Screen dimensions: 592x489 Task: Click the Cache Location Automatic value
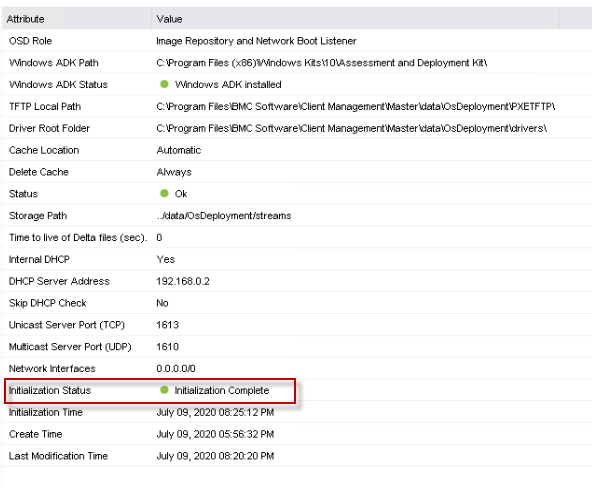coord(179,150)
